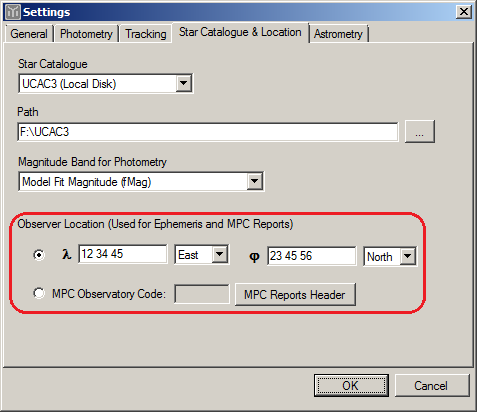Click the Settings window title bar icon
This screenshot has height=412, width=477.
click(13, 12)
